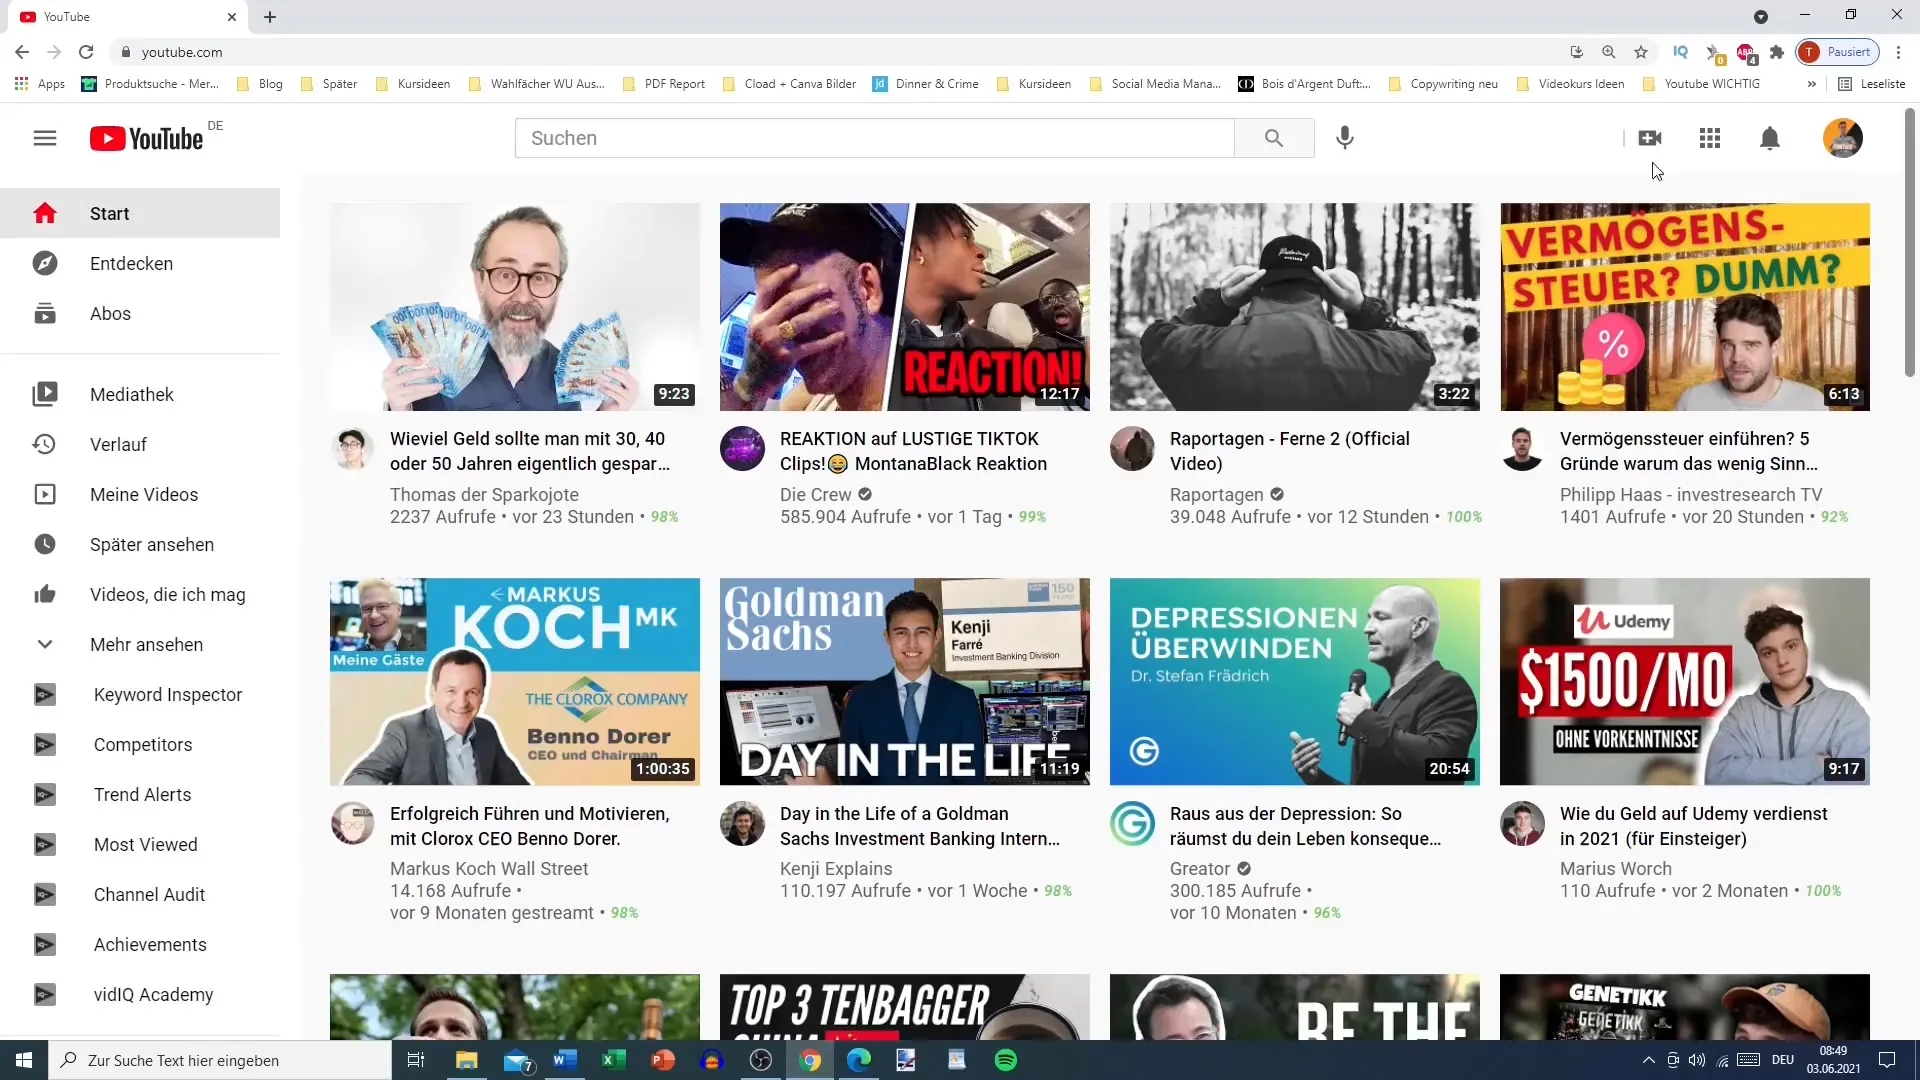Screen dimensions: 1920x1080
Task: Expand Mehr ansehen in the sidebar
Action: (x=140, y=644)
